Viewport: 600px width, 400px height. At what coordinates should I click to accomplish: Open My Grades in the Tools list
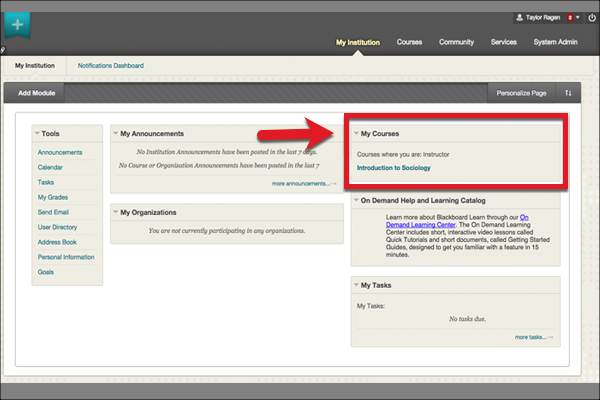[x=52, y=198]
